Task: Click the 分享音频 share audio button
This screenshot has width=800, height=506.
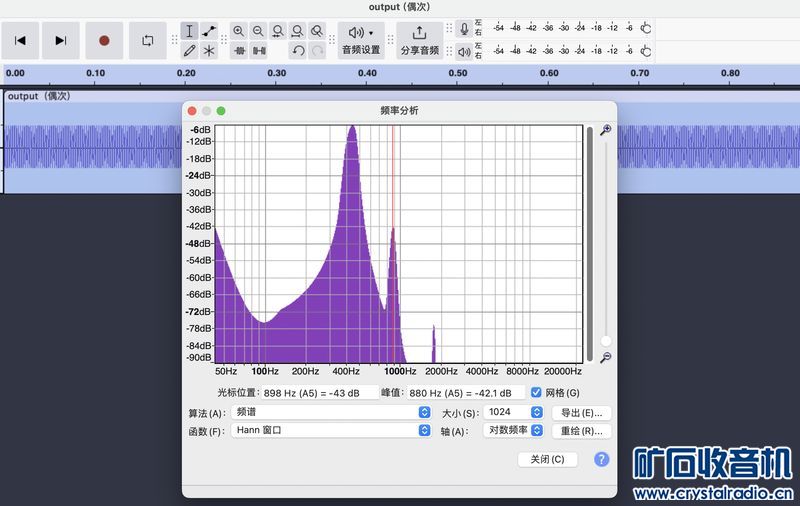Action: pyautogui.click(x=420, y=40)
